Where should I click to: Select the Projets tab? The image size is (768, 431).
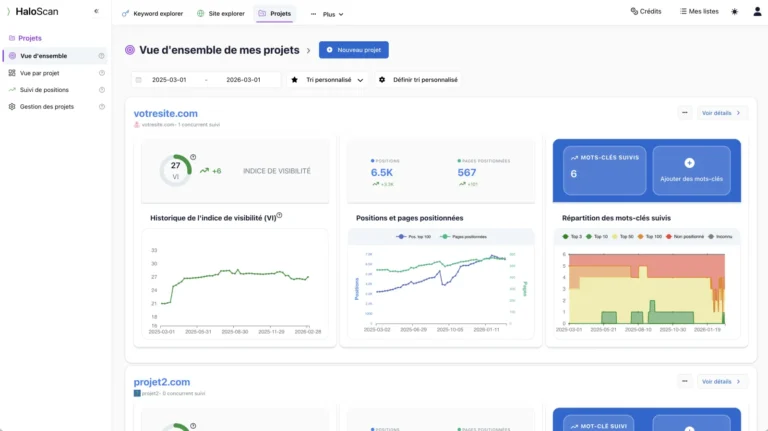coord(275,14)
